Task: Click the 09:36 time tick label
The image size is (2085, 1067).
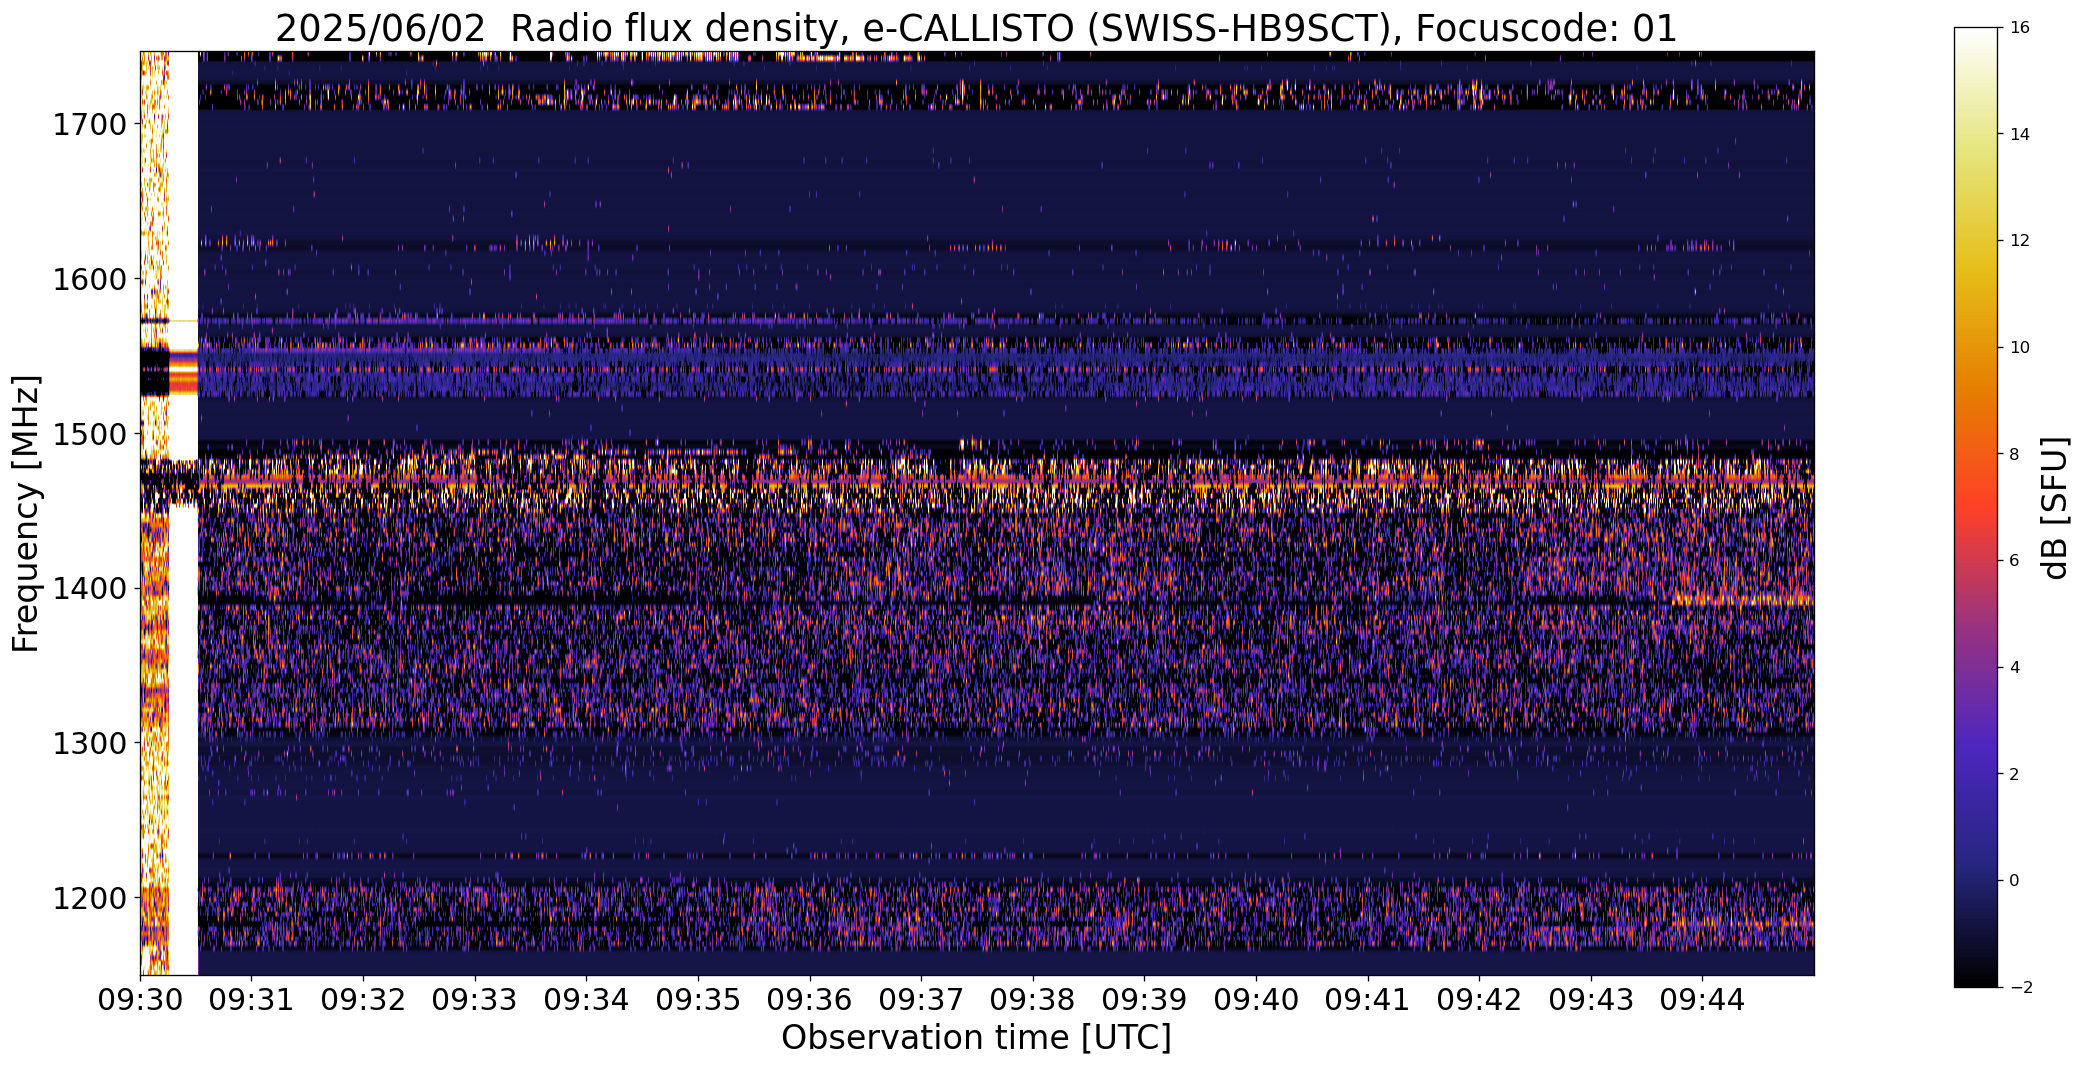Action: [810, 999]
